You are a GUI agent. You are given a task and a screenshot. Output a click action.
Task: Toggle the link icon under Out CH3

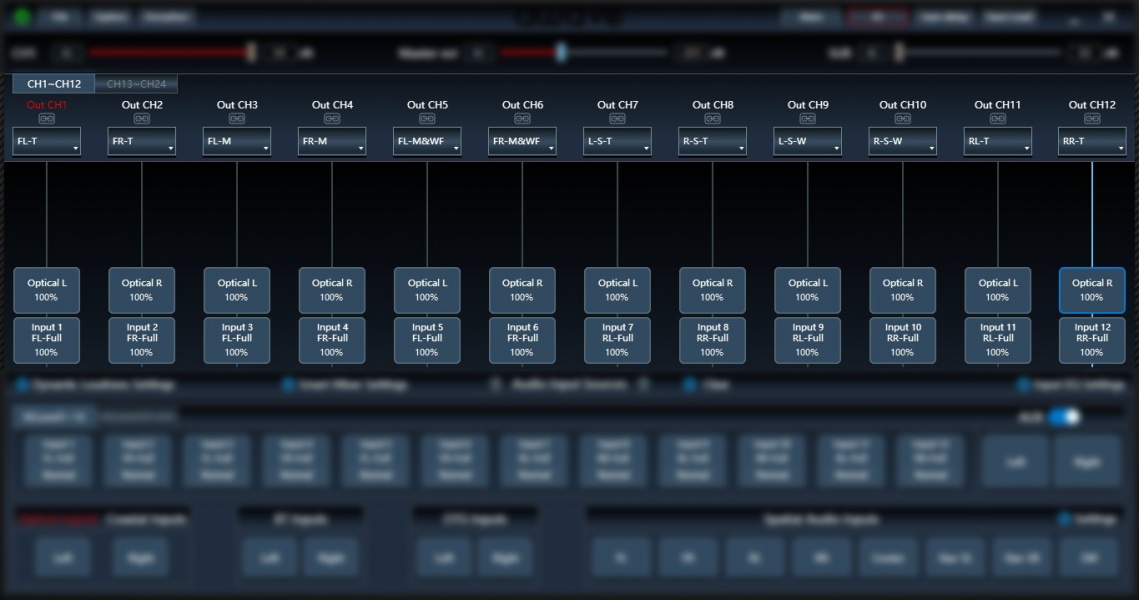click(x=237, y=118)
